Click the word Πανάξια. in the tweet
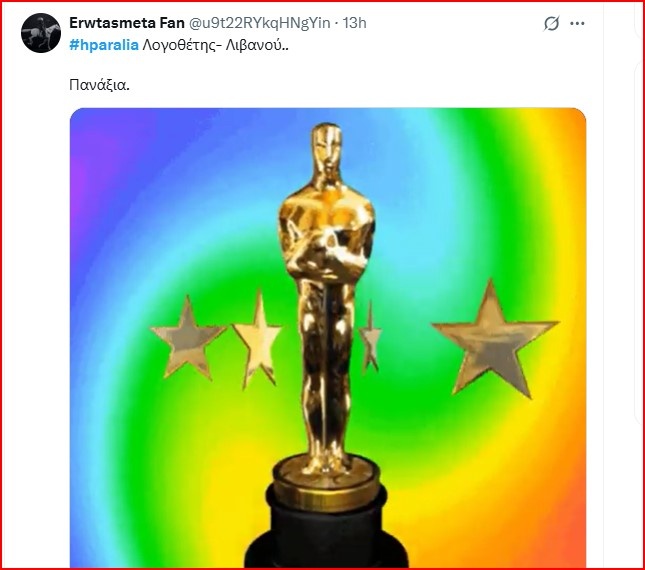Image resolution: width=645 pixels, height=570 pixels. (x=99, y=85)
